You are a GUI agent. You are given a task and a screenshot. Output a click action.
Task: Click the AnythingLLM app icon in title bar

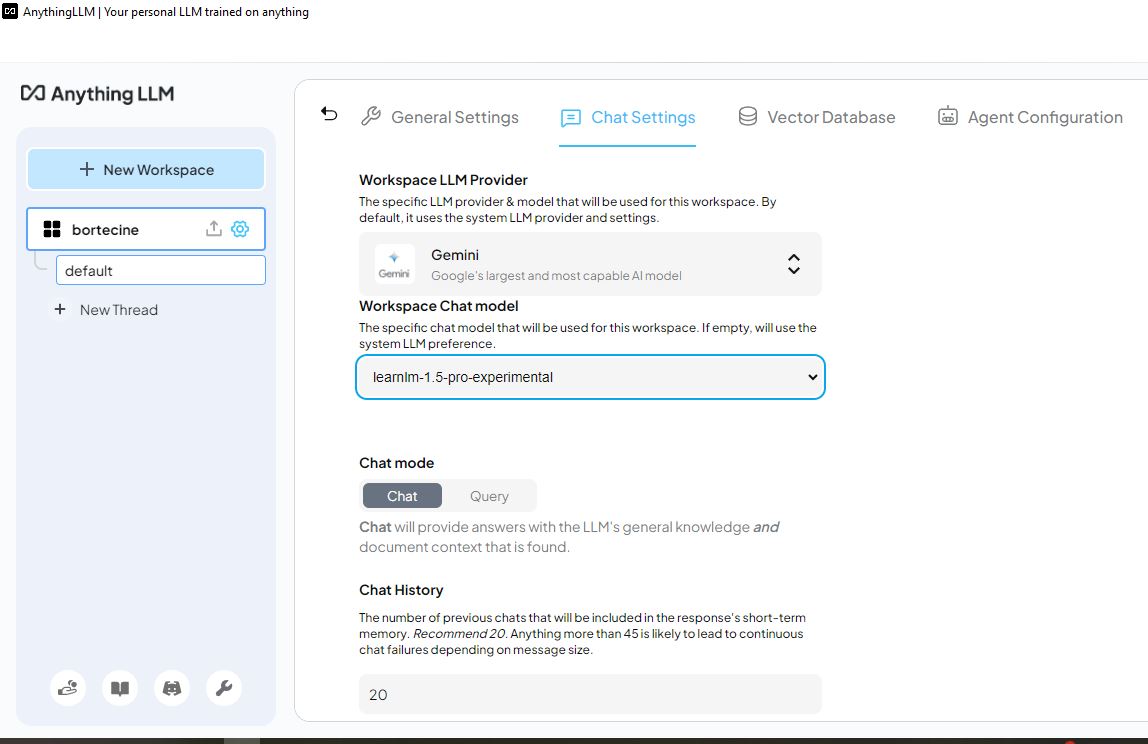pyautogui.click(x=10, y=11)
